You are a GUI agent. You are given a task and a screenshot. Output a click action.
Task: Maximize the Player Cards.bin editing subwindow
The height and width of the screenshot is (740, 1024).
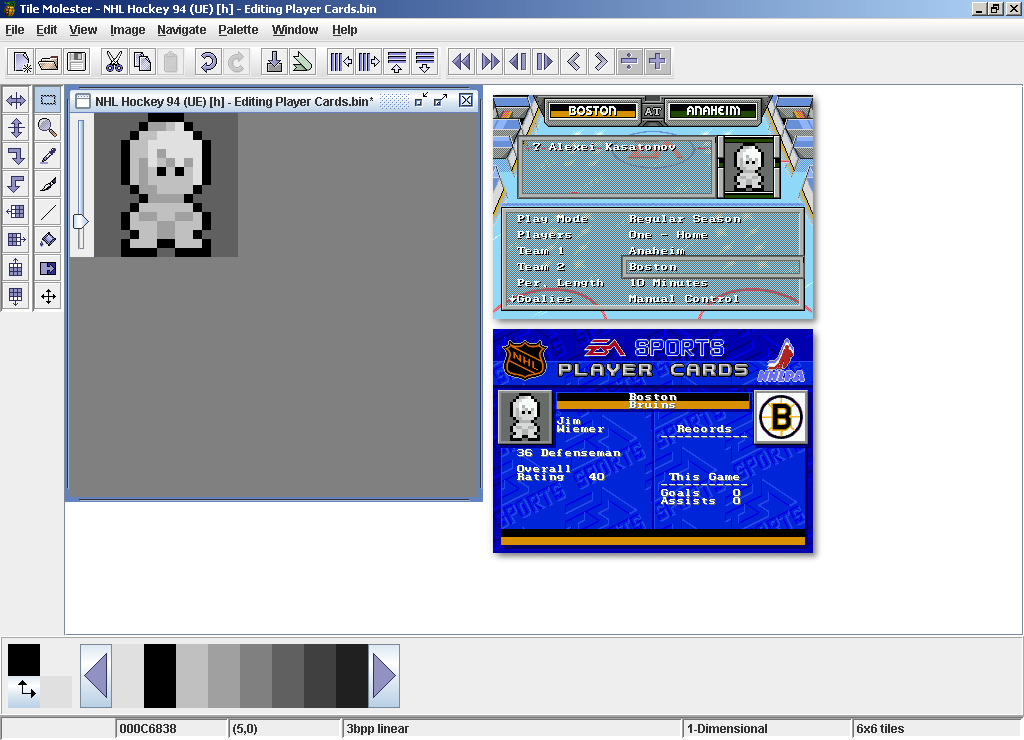pyautogui.click(x=441, y=100)
